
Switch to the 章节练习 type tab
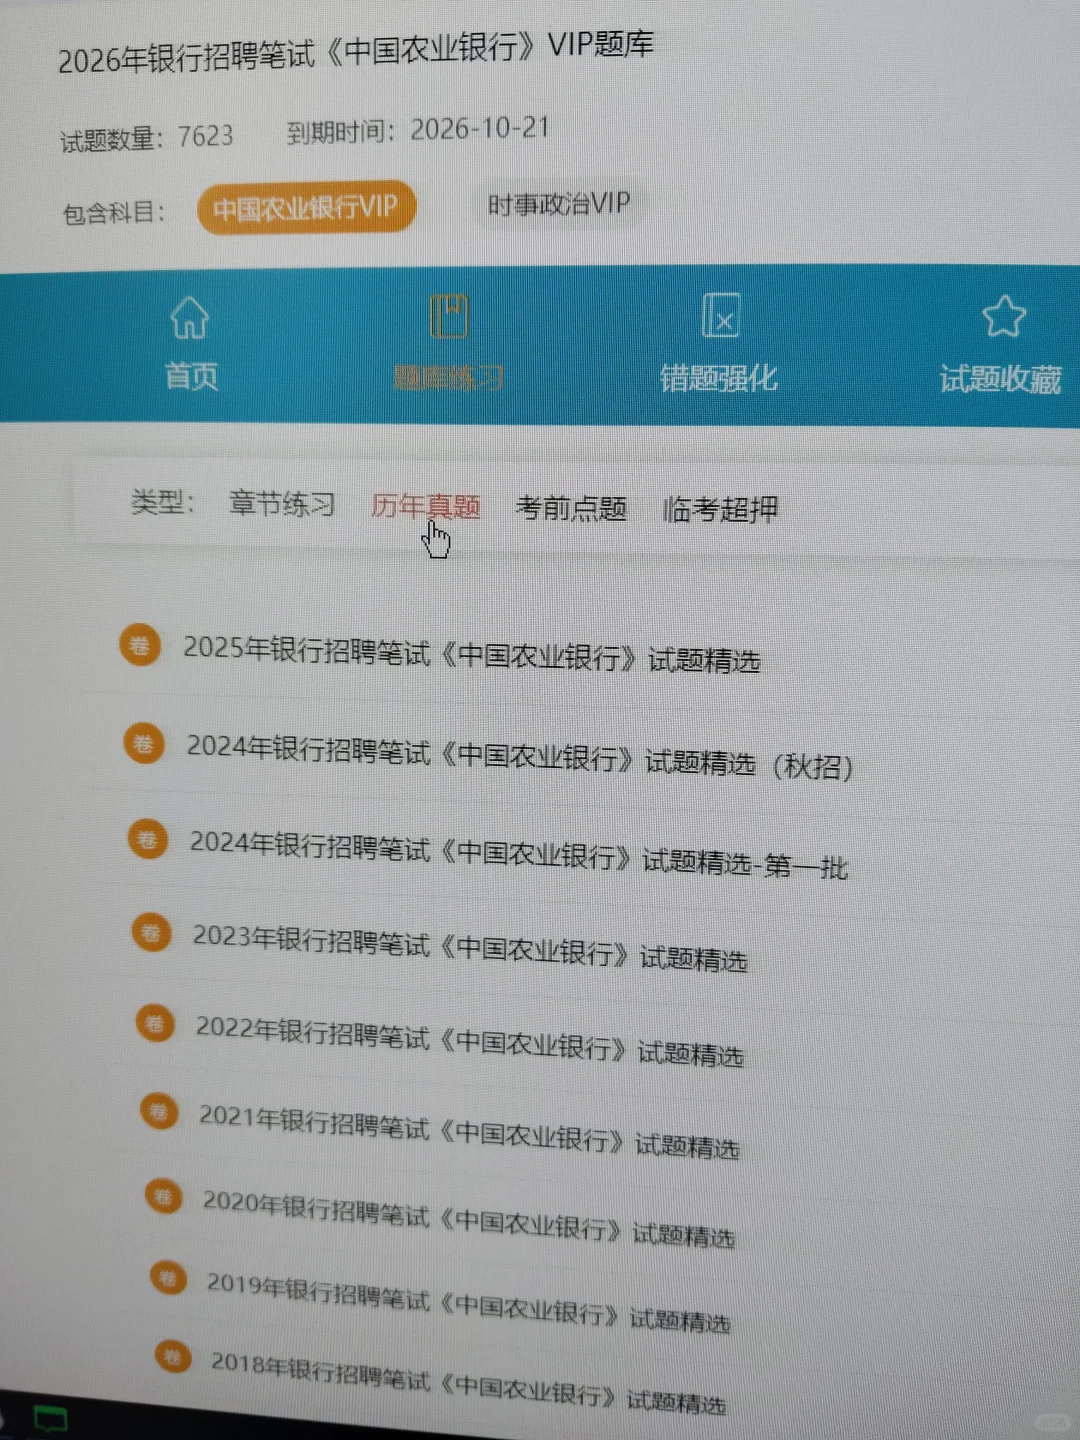click(x=282, y=503)
